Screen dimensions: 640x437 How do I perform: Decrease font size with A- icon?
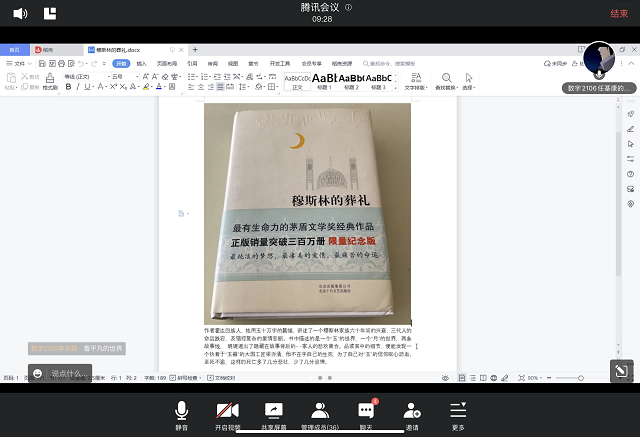(x=155, y=76)
